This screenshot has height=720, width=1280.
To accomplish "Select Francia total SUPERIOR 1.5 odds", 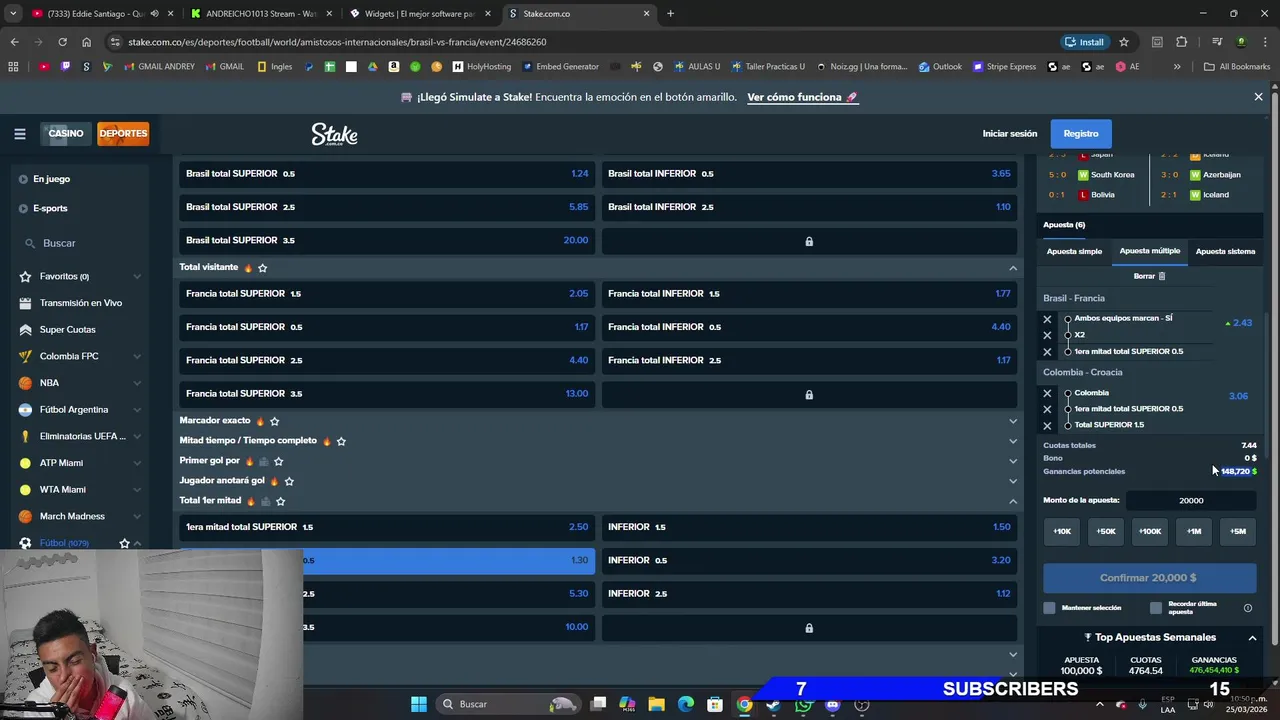I will coord(387,294).
